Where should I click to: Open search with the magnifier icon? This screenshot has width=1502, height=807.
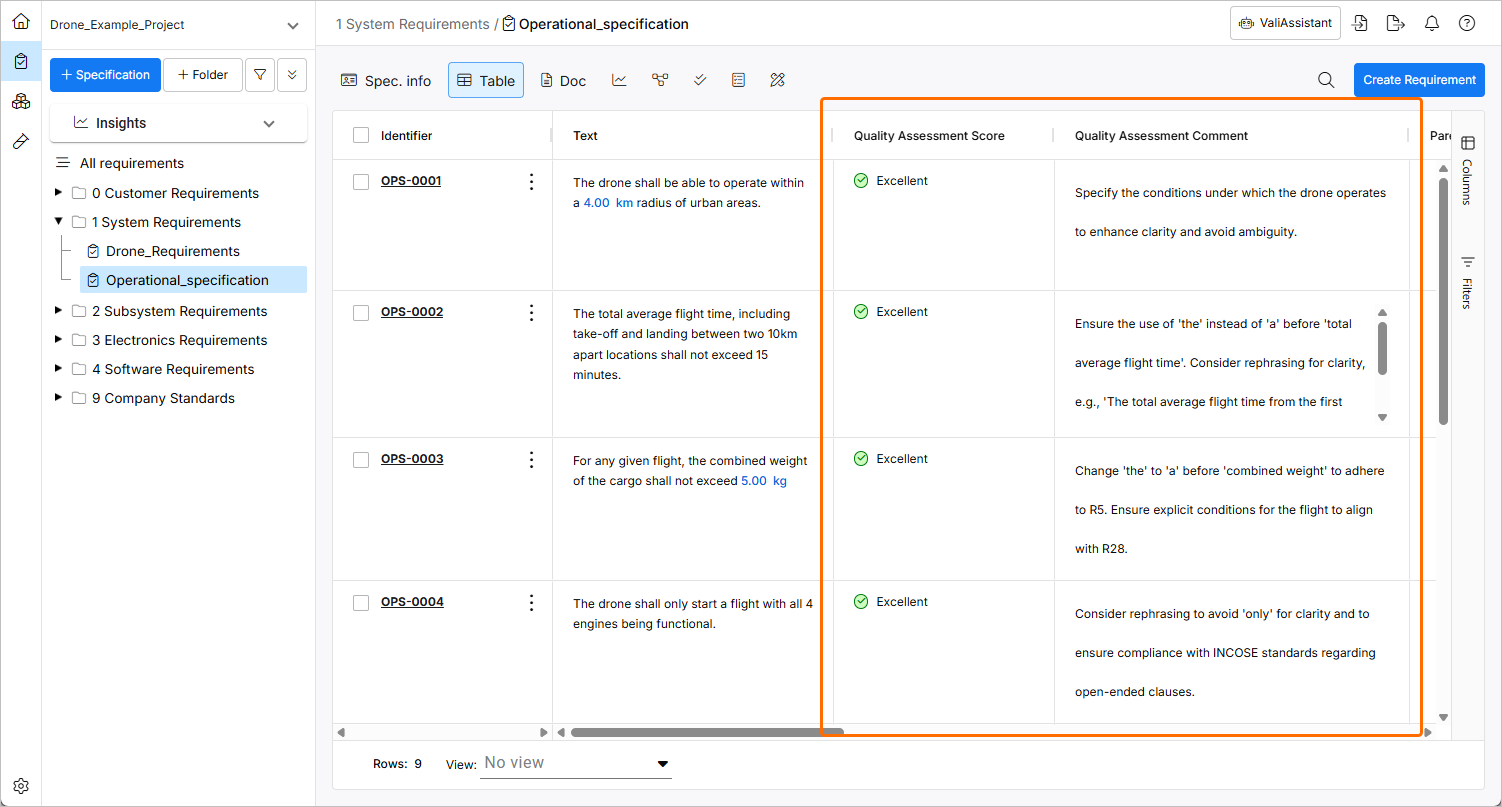click(x=1326, y=80)
